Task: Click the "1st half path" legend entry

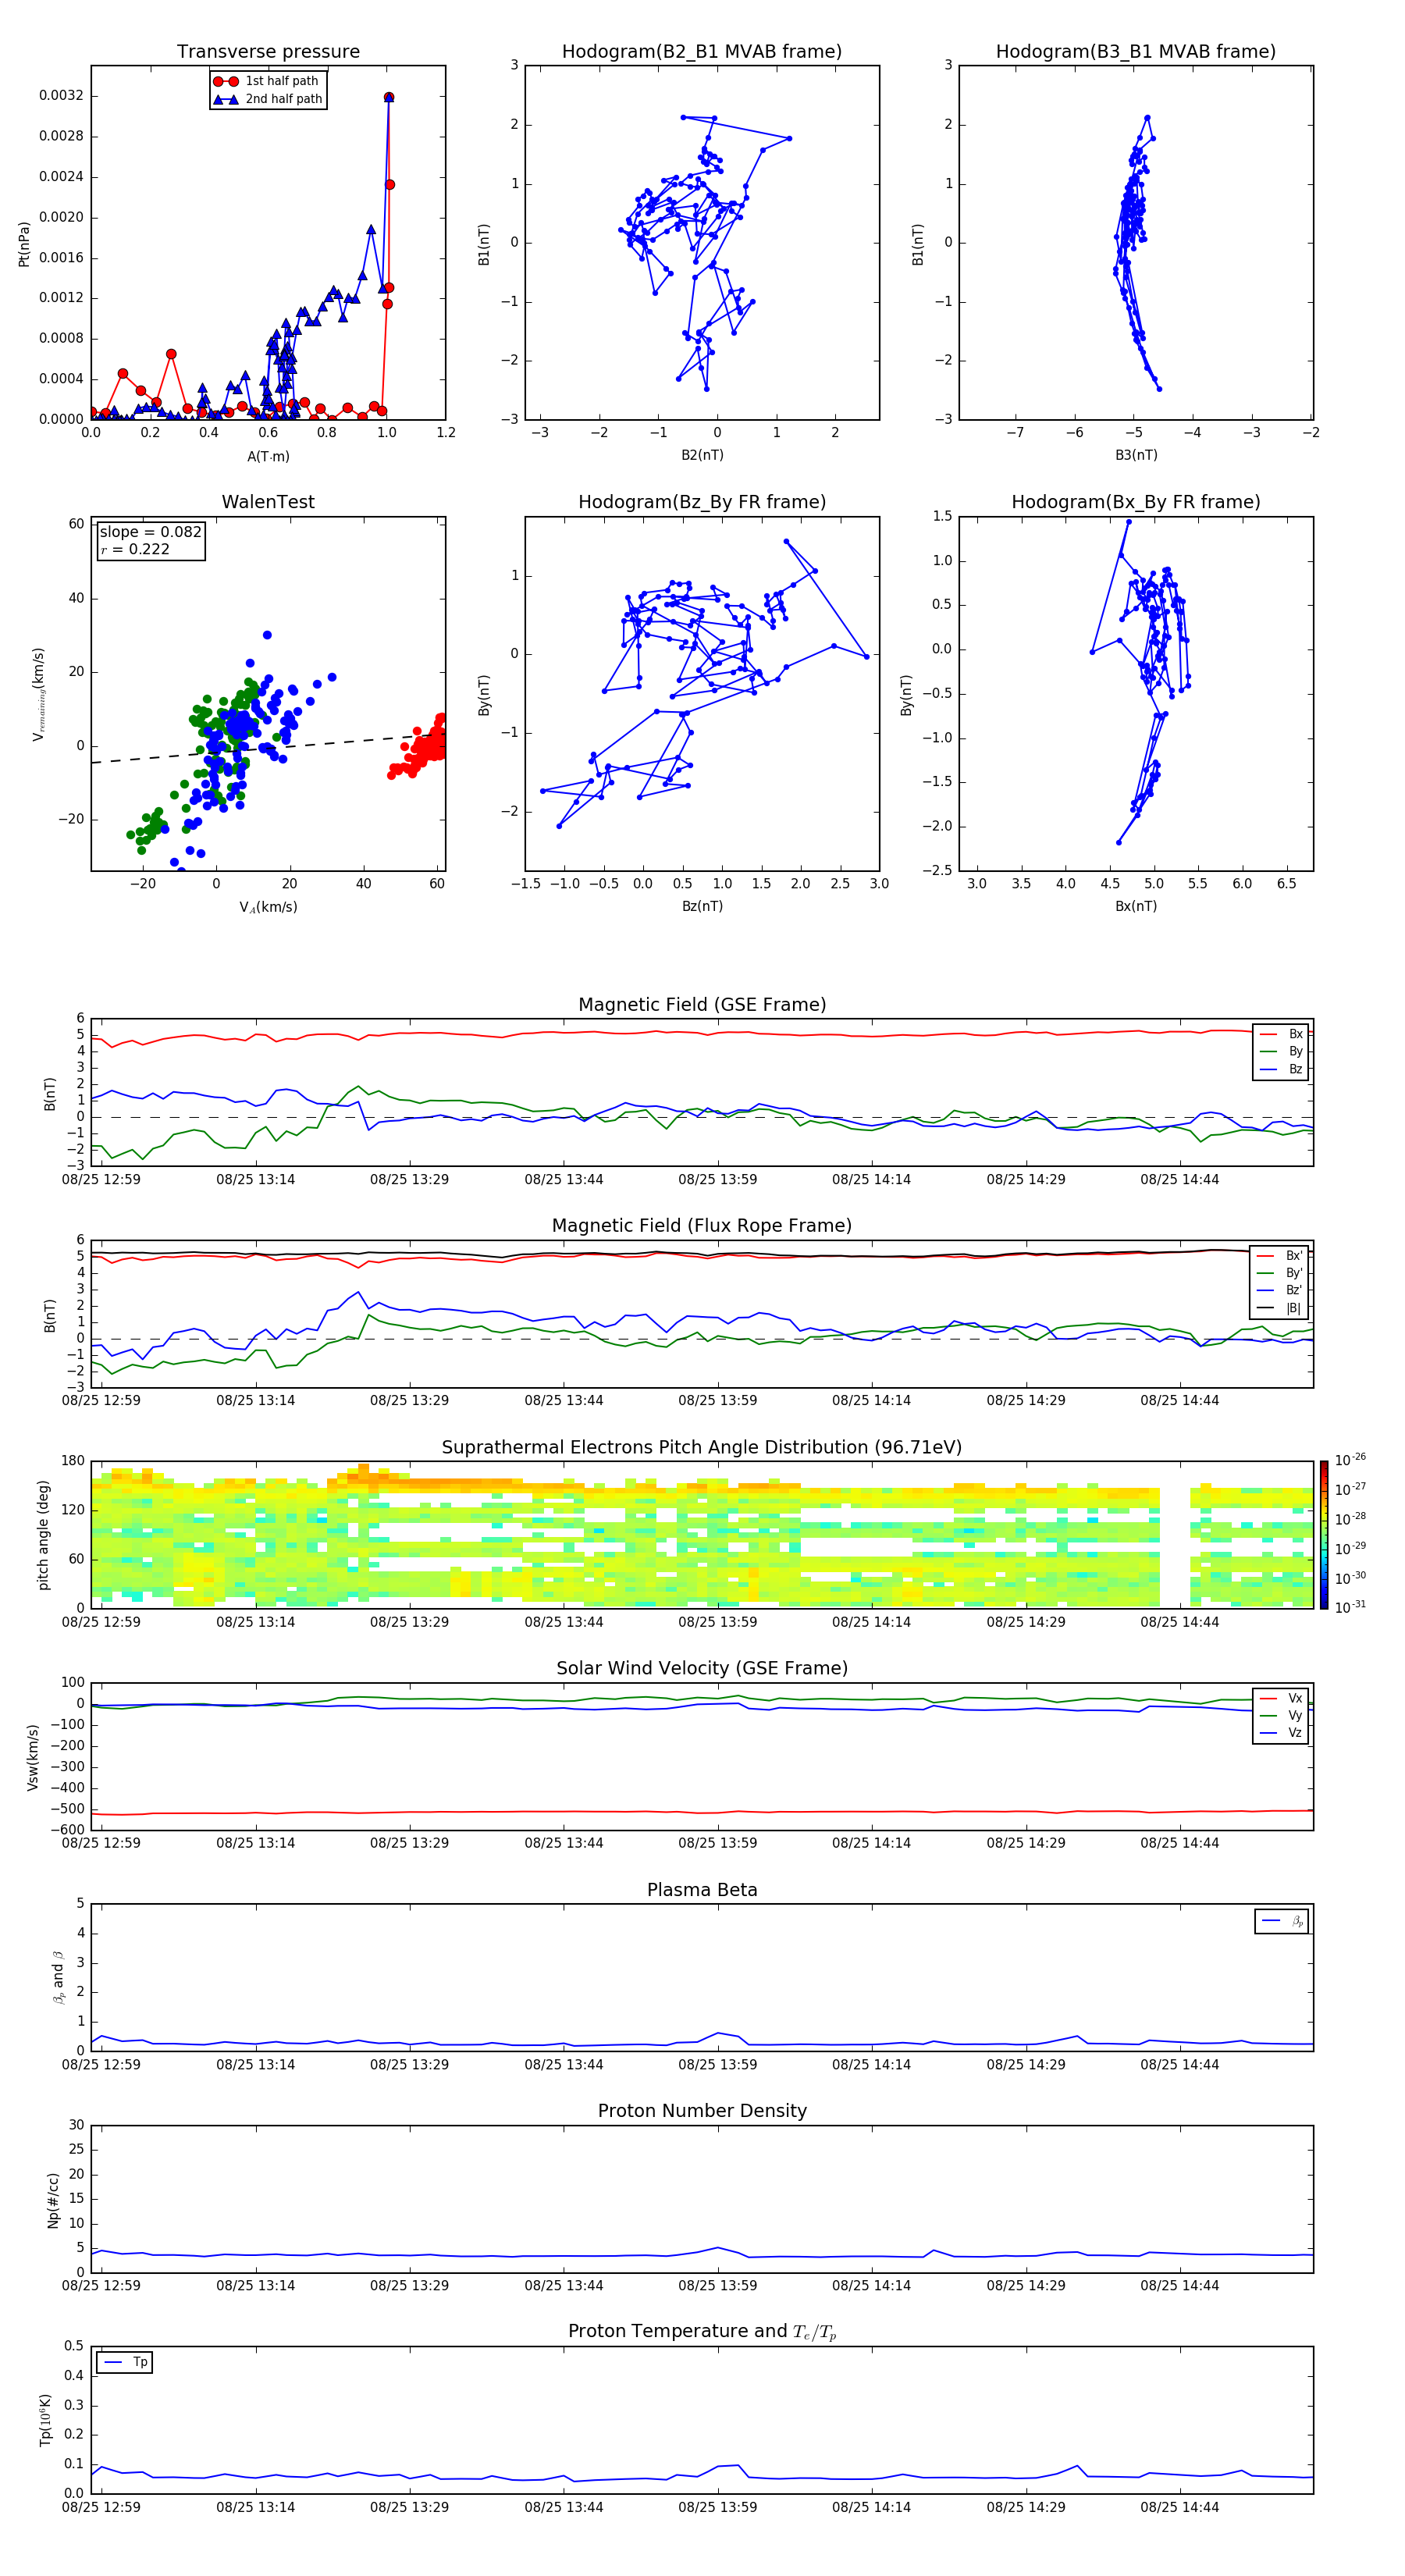Action: click(267, 81)
